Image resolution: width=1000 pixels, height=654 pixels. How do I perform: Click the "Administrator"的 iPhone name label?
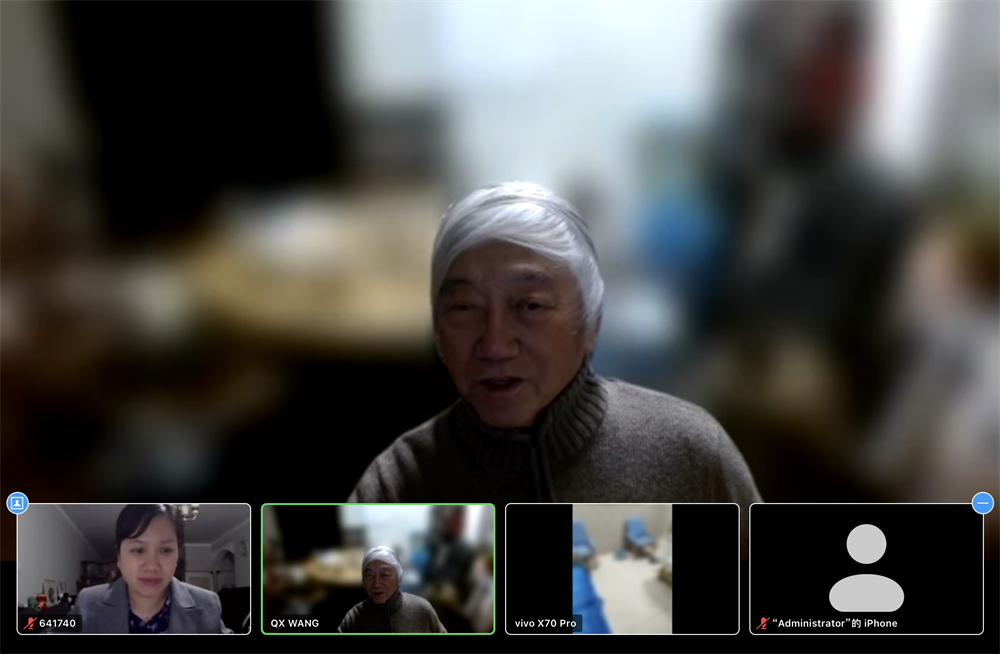pyautogui.click(x=834, y=623)
